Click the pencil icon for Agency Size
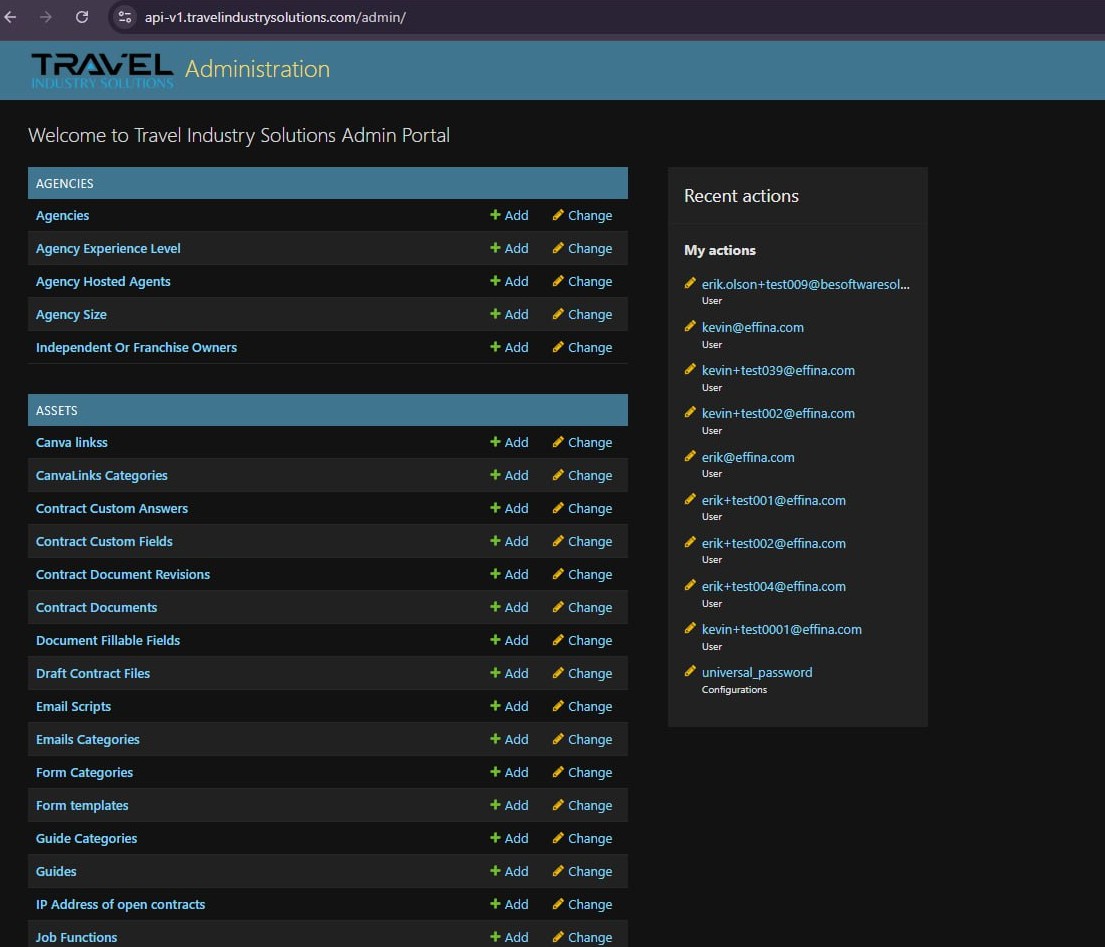Viewport: 1105px width, 947px height. (x=558, y=314)
